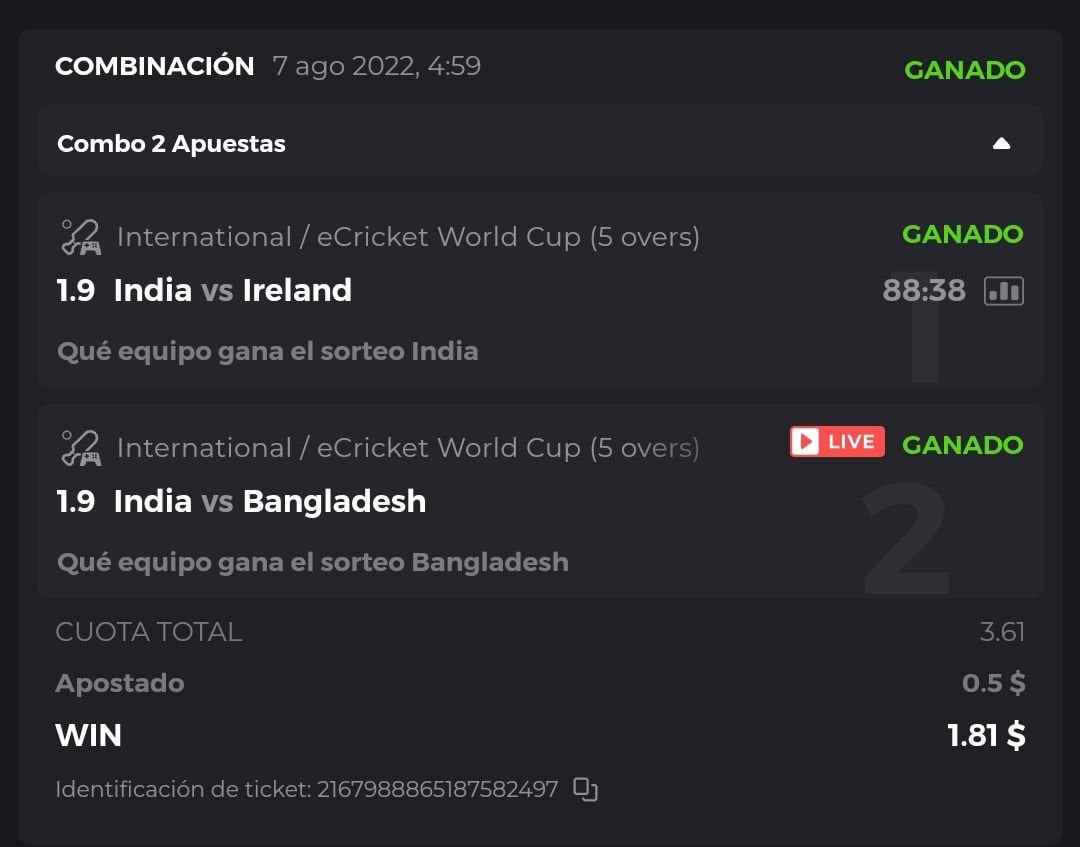
Task: Click the first bet's eCricket World Cup league
Action: tap(408, 237)
